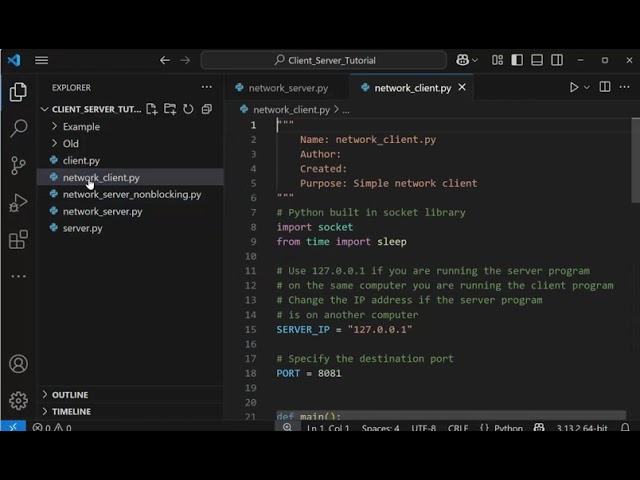Viewport: 640px width, 480px height.
Task: Open editor More Actions ellipsis
Action: (624, 87)
